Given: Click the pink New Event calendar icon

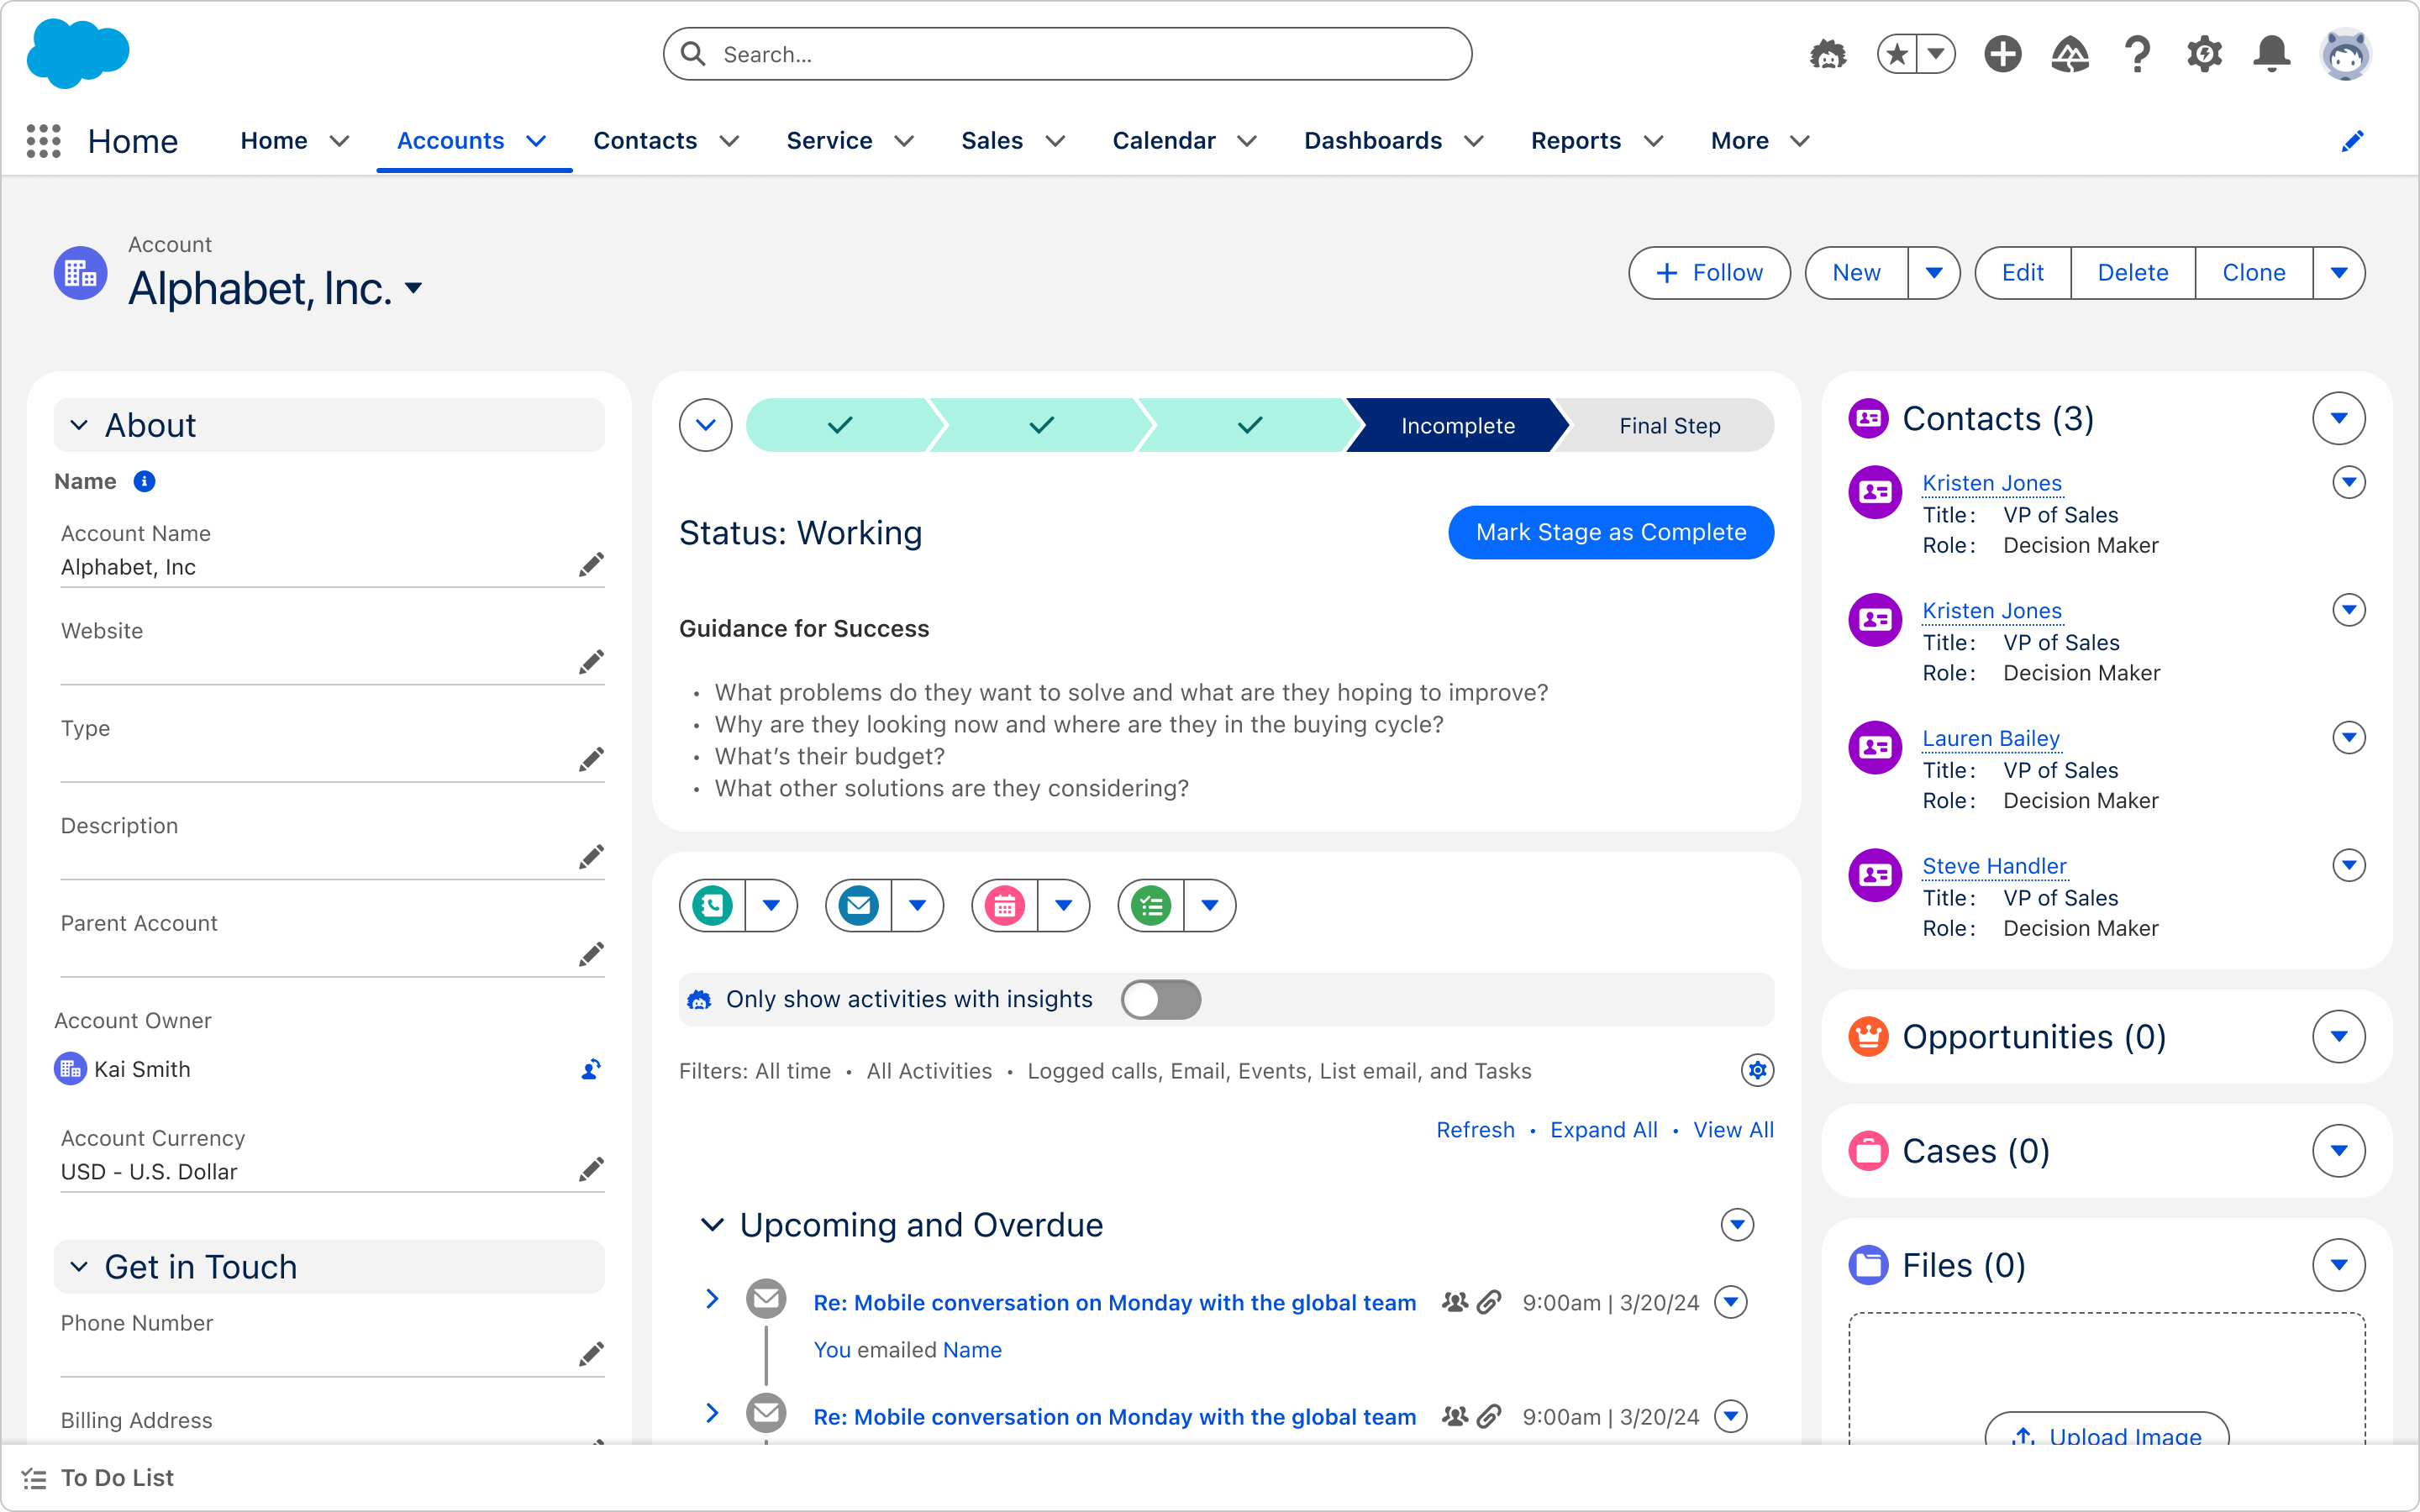Looking at the screenshot, I should [1005, 906].
